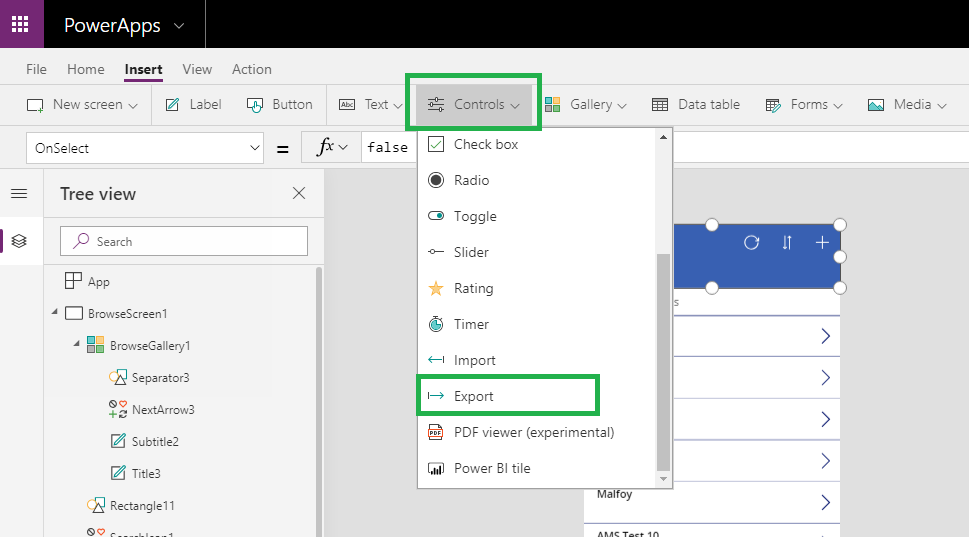Open the app launcher waffle icon
This screenshot has width=969, height=537.
[20, 24]
